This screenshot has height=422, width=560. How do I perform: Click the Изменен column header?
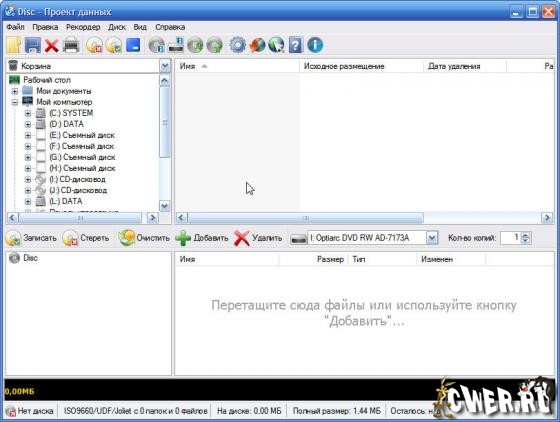click(451, 260)
